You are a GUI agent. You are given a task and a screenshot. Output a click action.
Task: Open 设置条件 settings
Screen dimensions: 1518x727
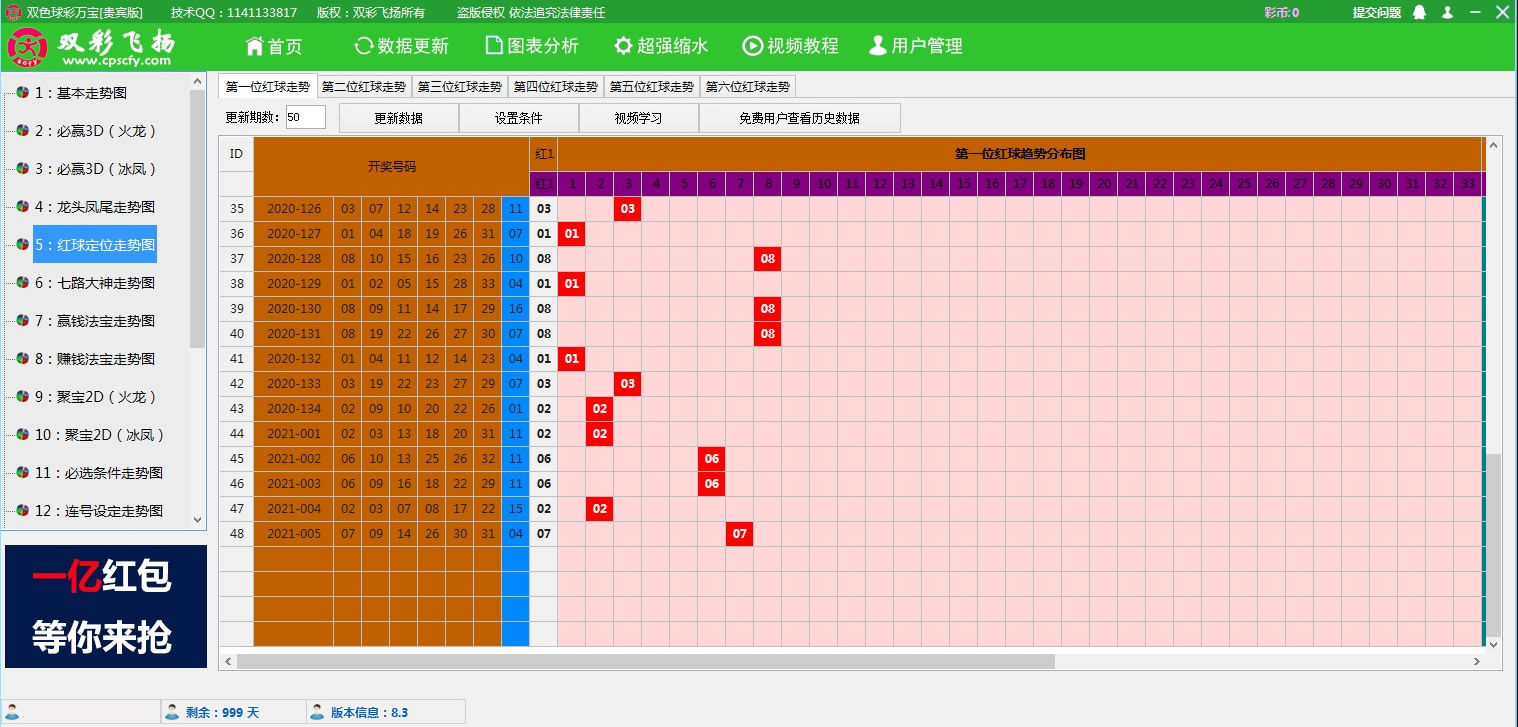(517, 117)
